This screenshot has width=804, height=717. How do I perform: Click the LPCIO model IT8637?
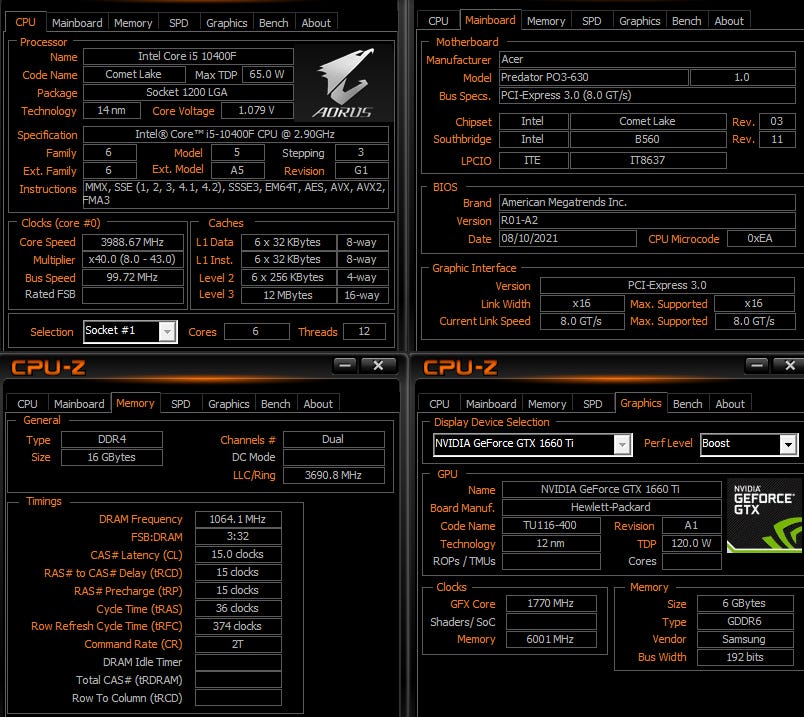[648, 160]
